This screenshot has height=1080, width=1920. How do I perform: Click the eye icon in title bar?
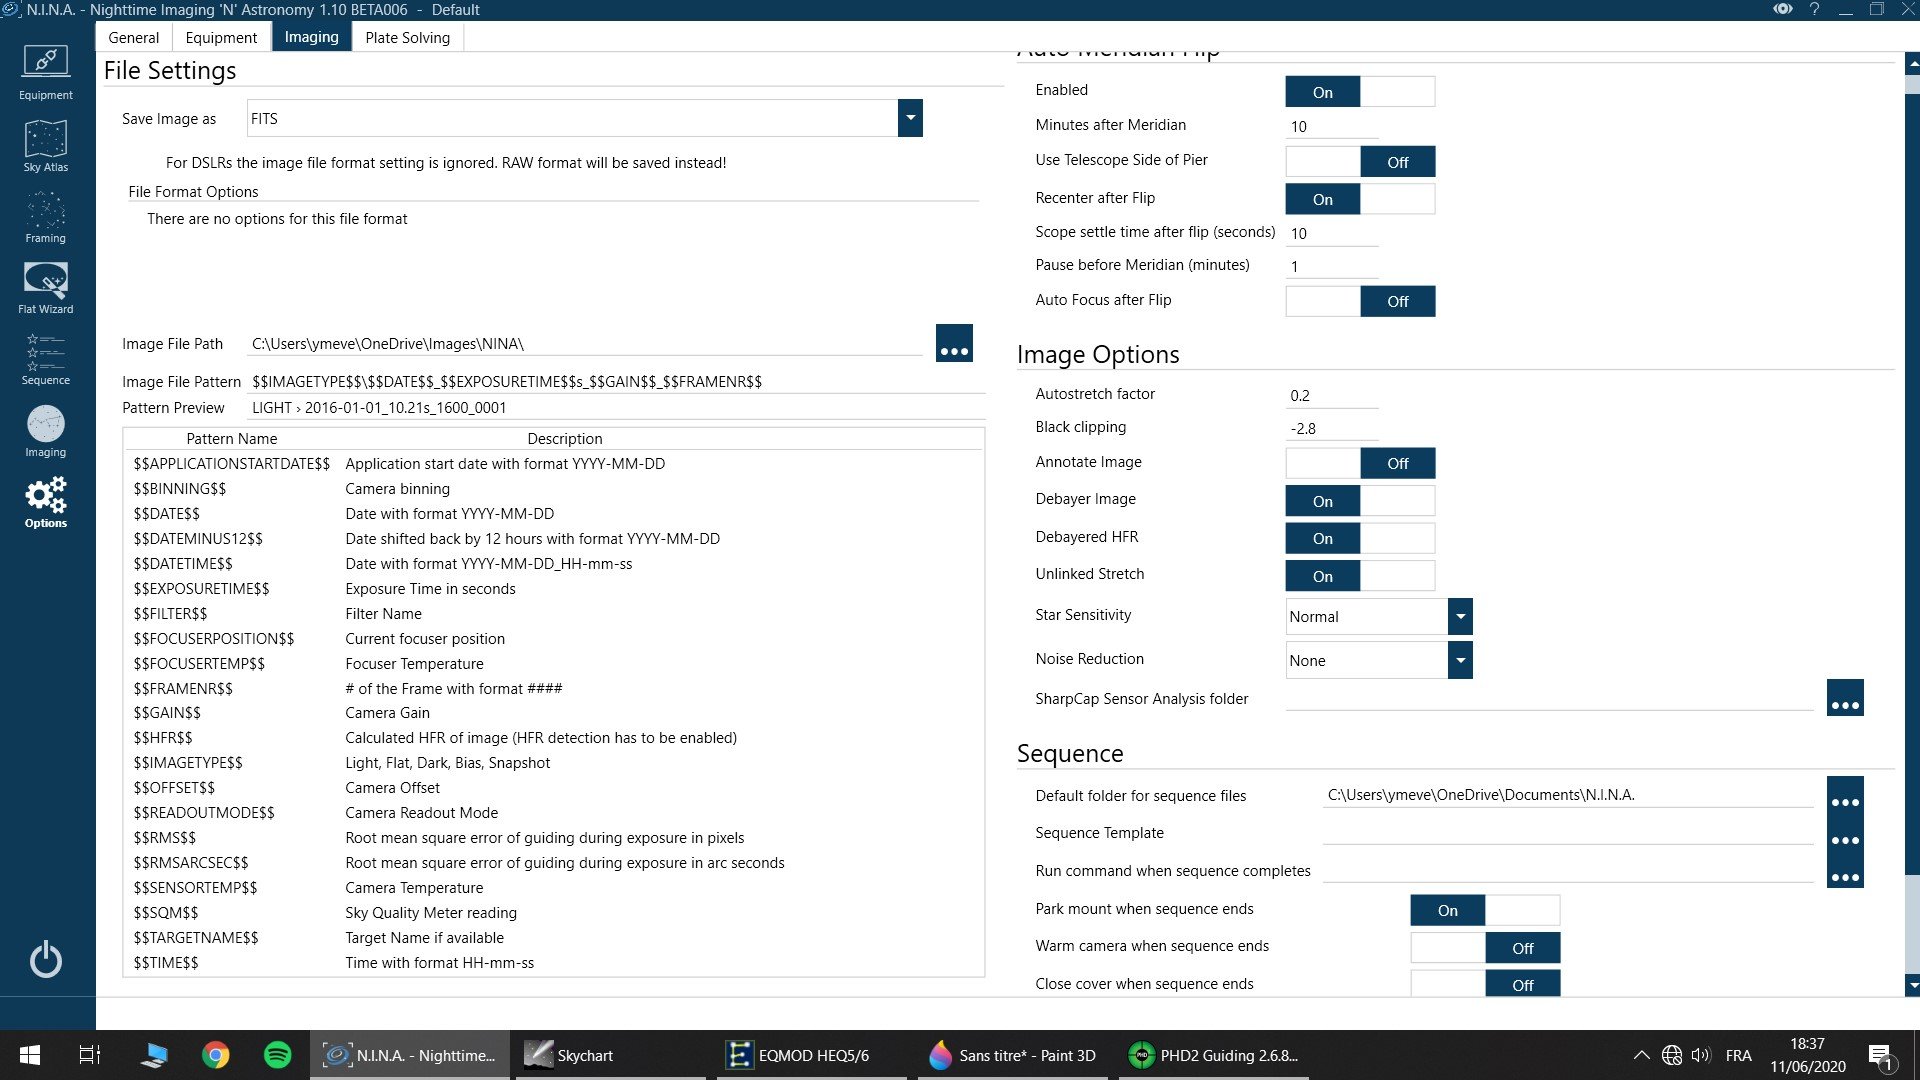1782,9
